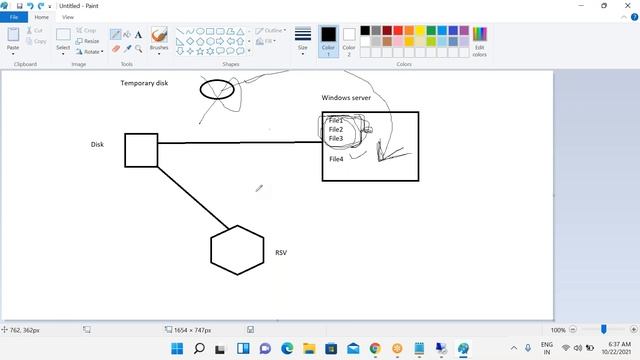Click the Undo arrow in title bar
This screenshot has width=640, height=360.
click(30, 6)
